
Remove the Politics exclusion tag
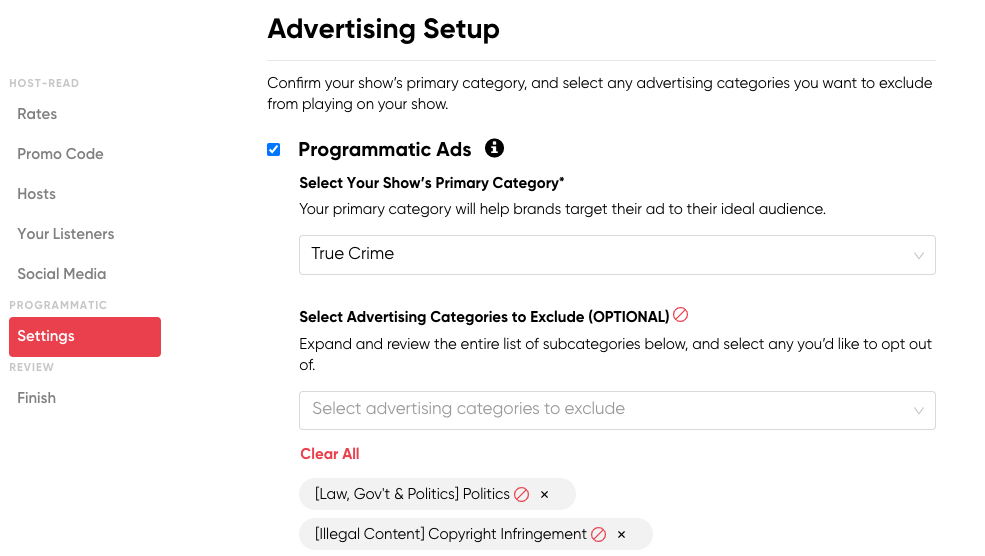click(545, 494)
